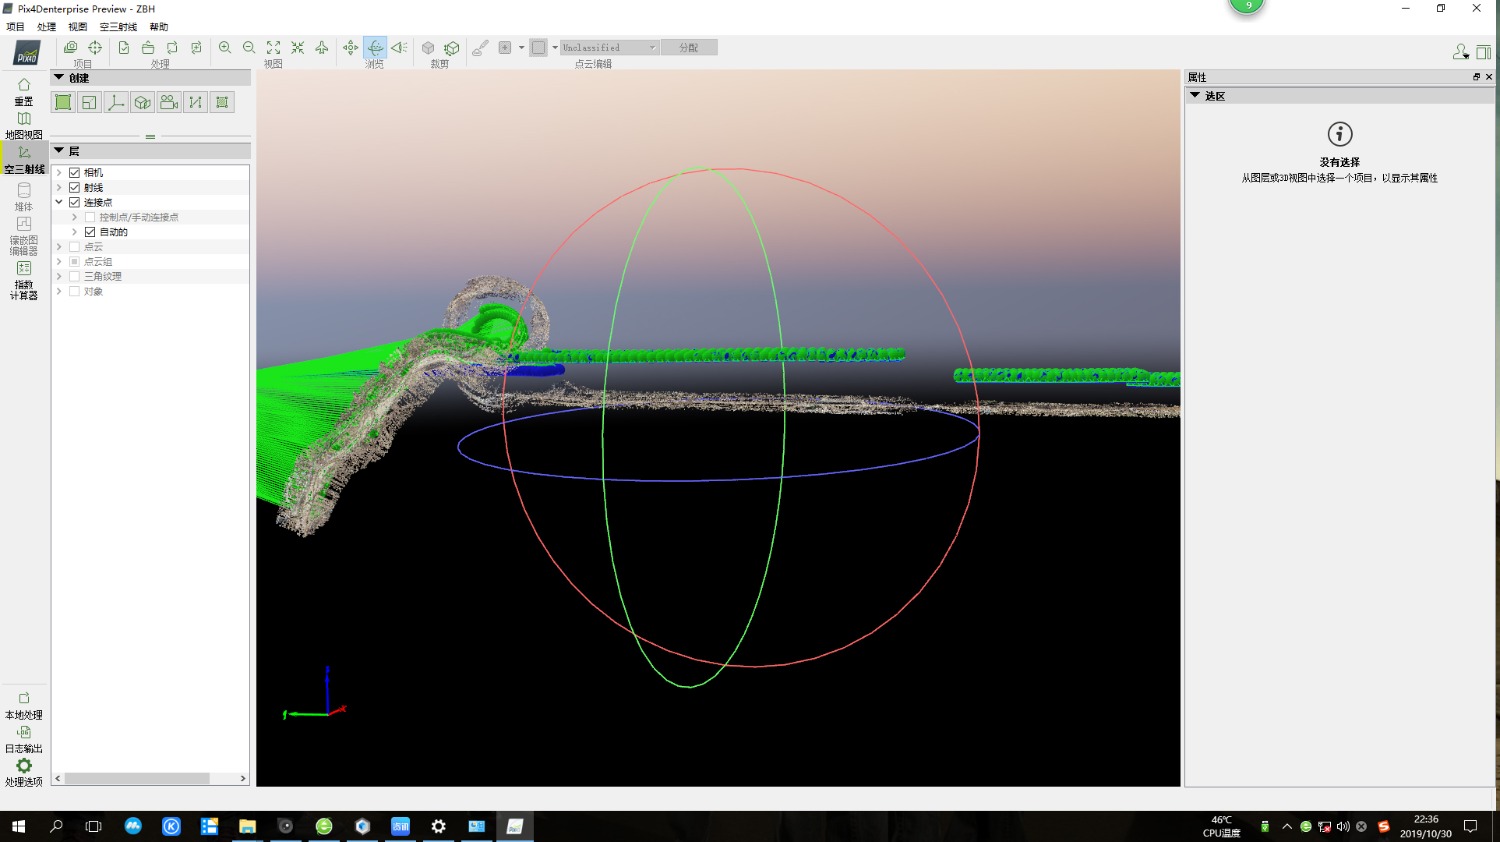
Task: Toggle the 自动的 layer checkbox
Action: (90, 232)
